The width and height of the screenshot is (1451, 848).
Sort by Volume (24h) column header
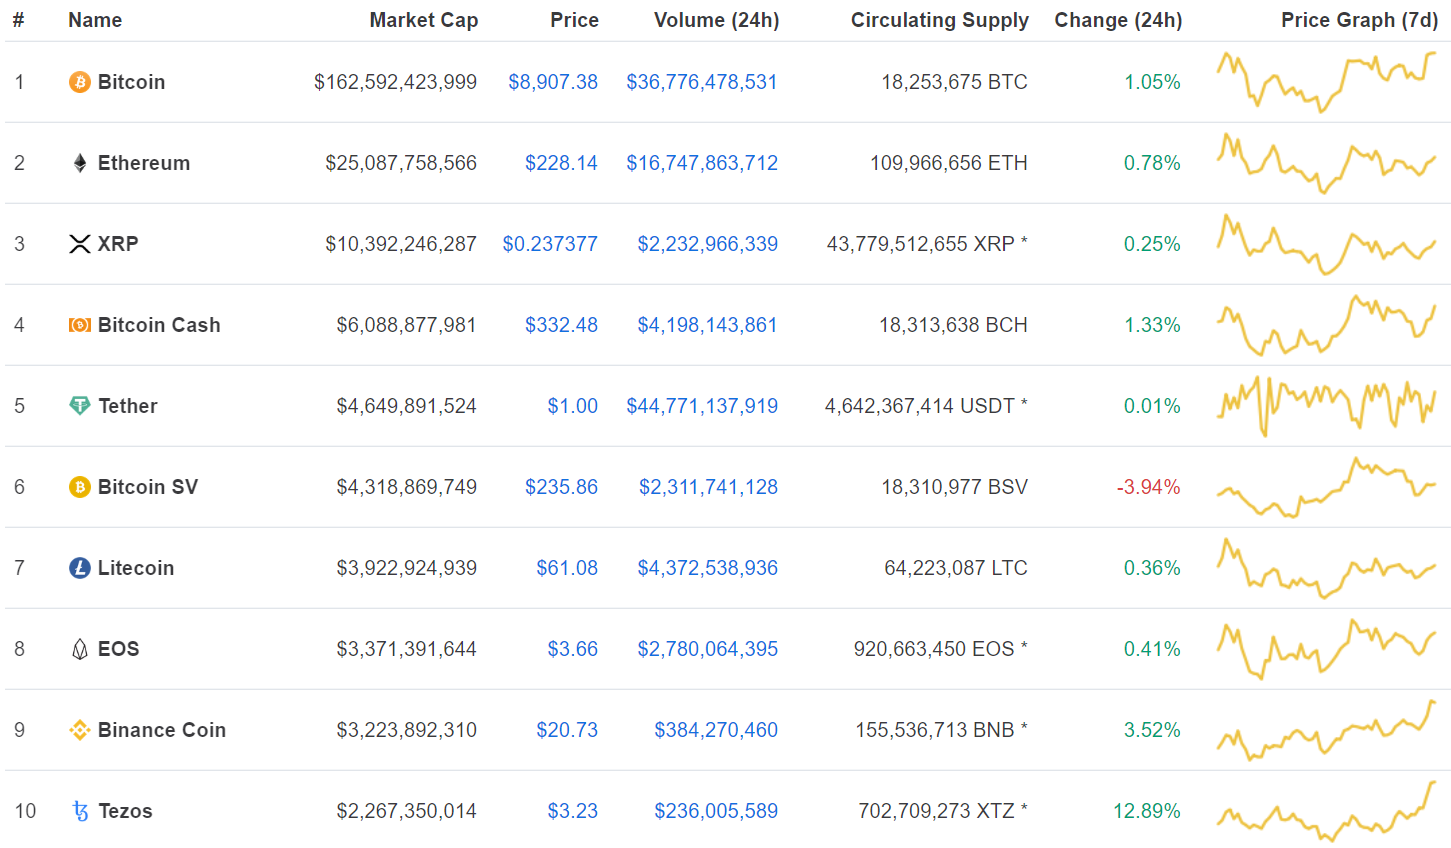pyautogui.click(x=717, y=20)
